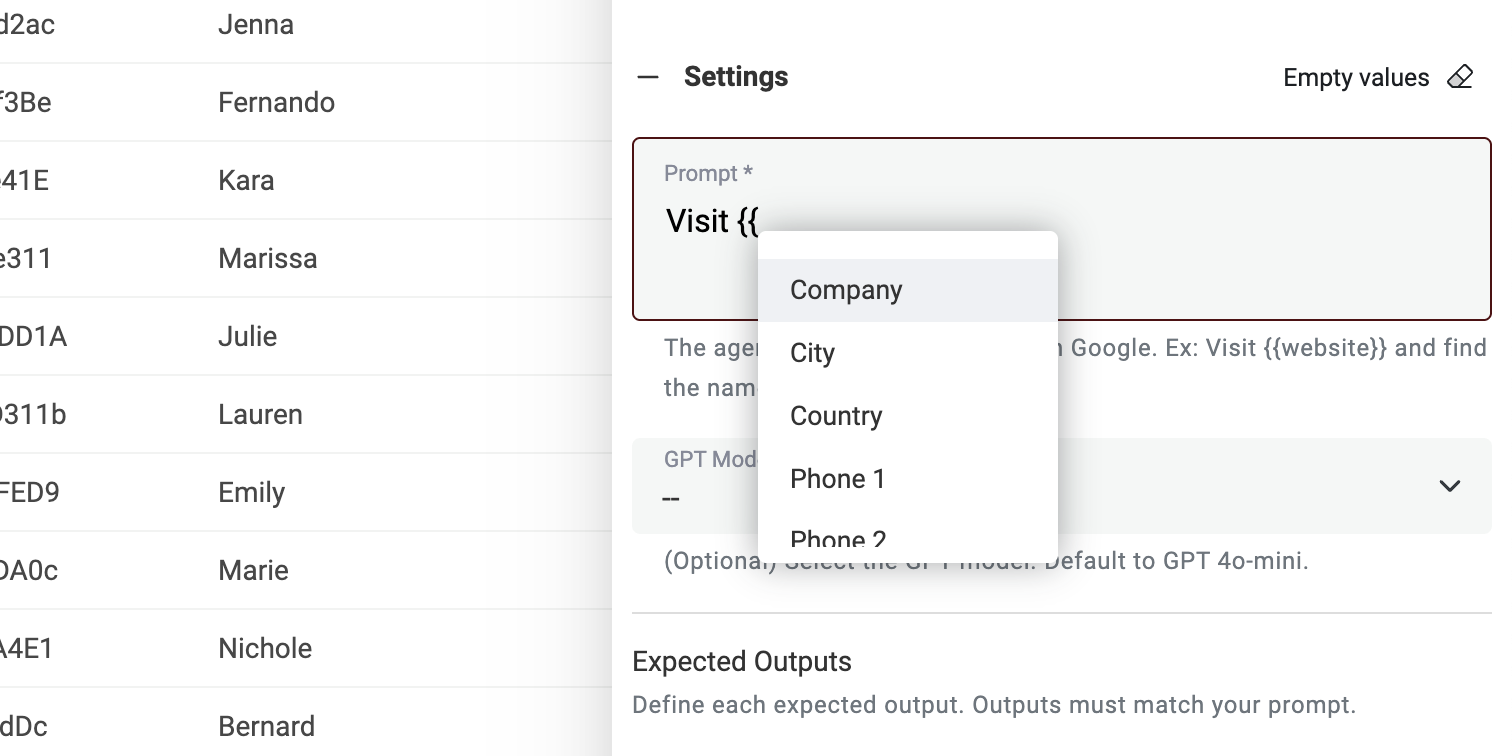1512x756 pixels.
Task: Click the Nichole name cell
Action: coord(265,648)
